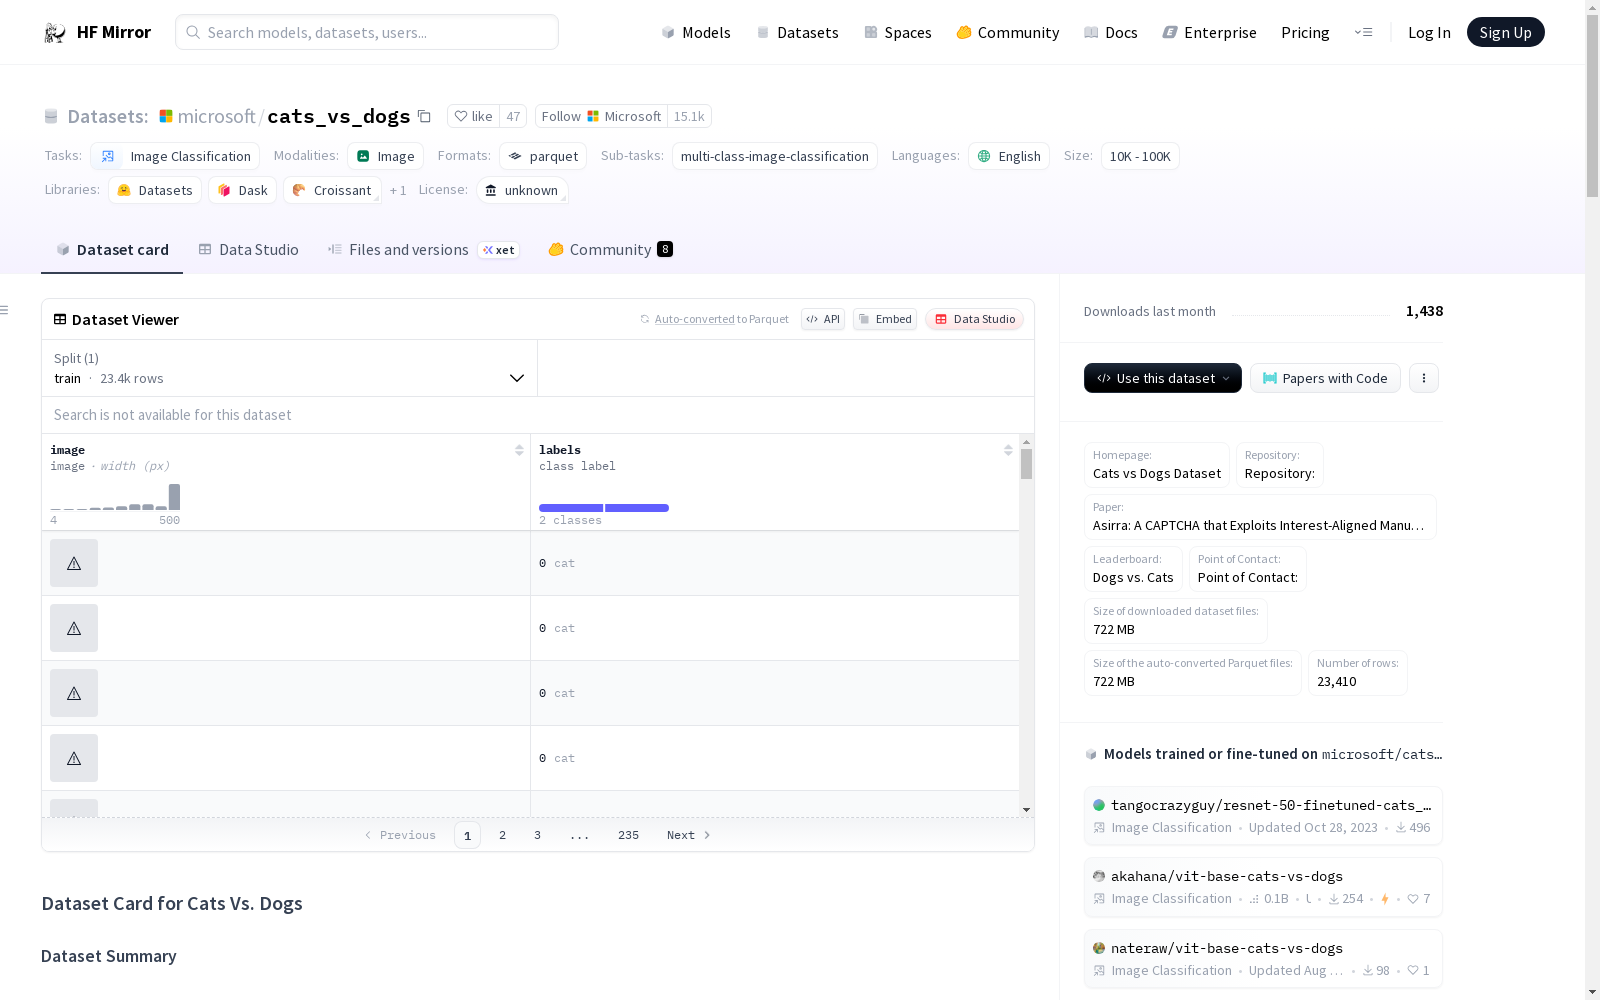The height and width of the screenshot is (1000, 1600).
Task: Click the Log In link
Action: (1429, 32)
